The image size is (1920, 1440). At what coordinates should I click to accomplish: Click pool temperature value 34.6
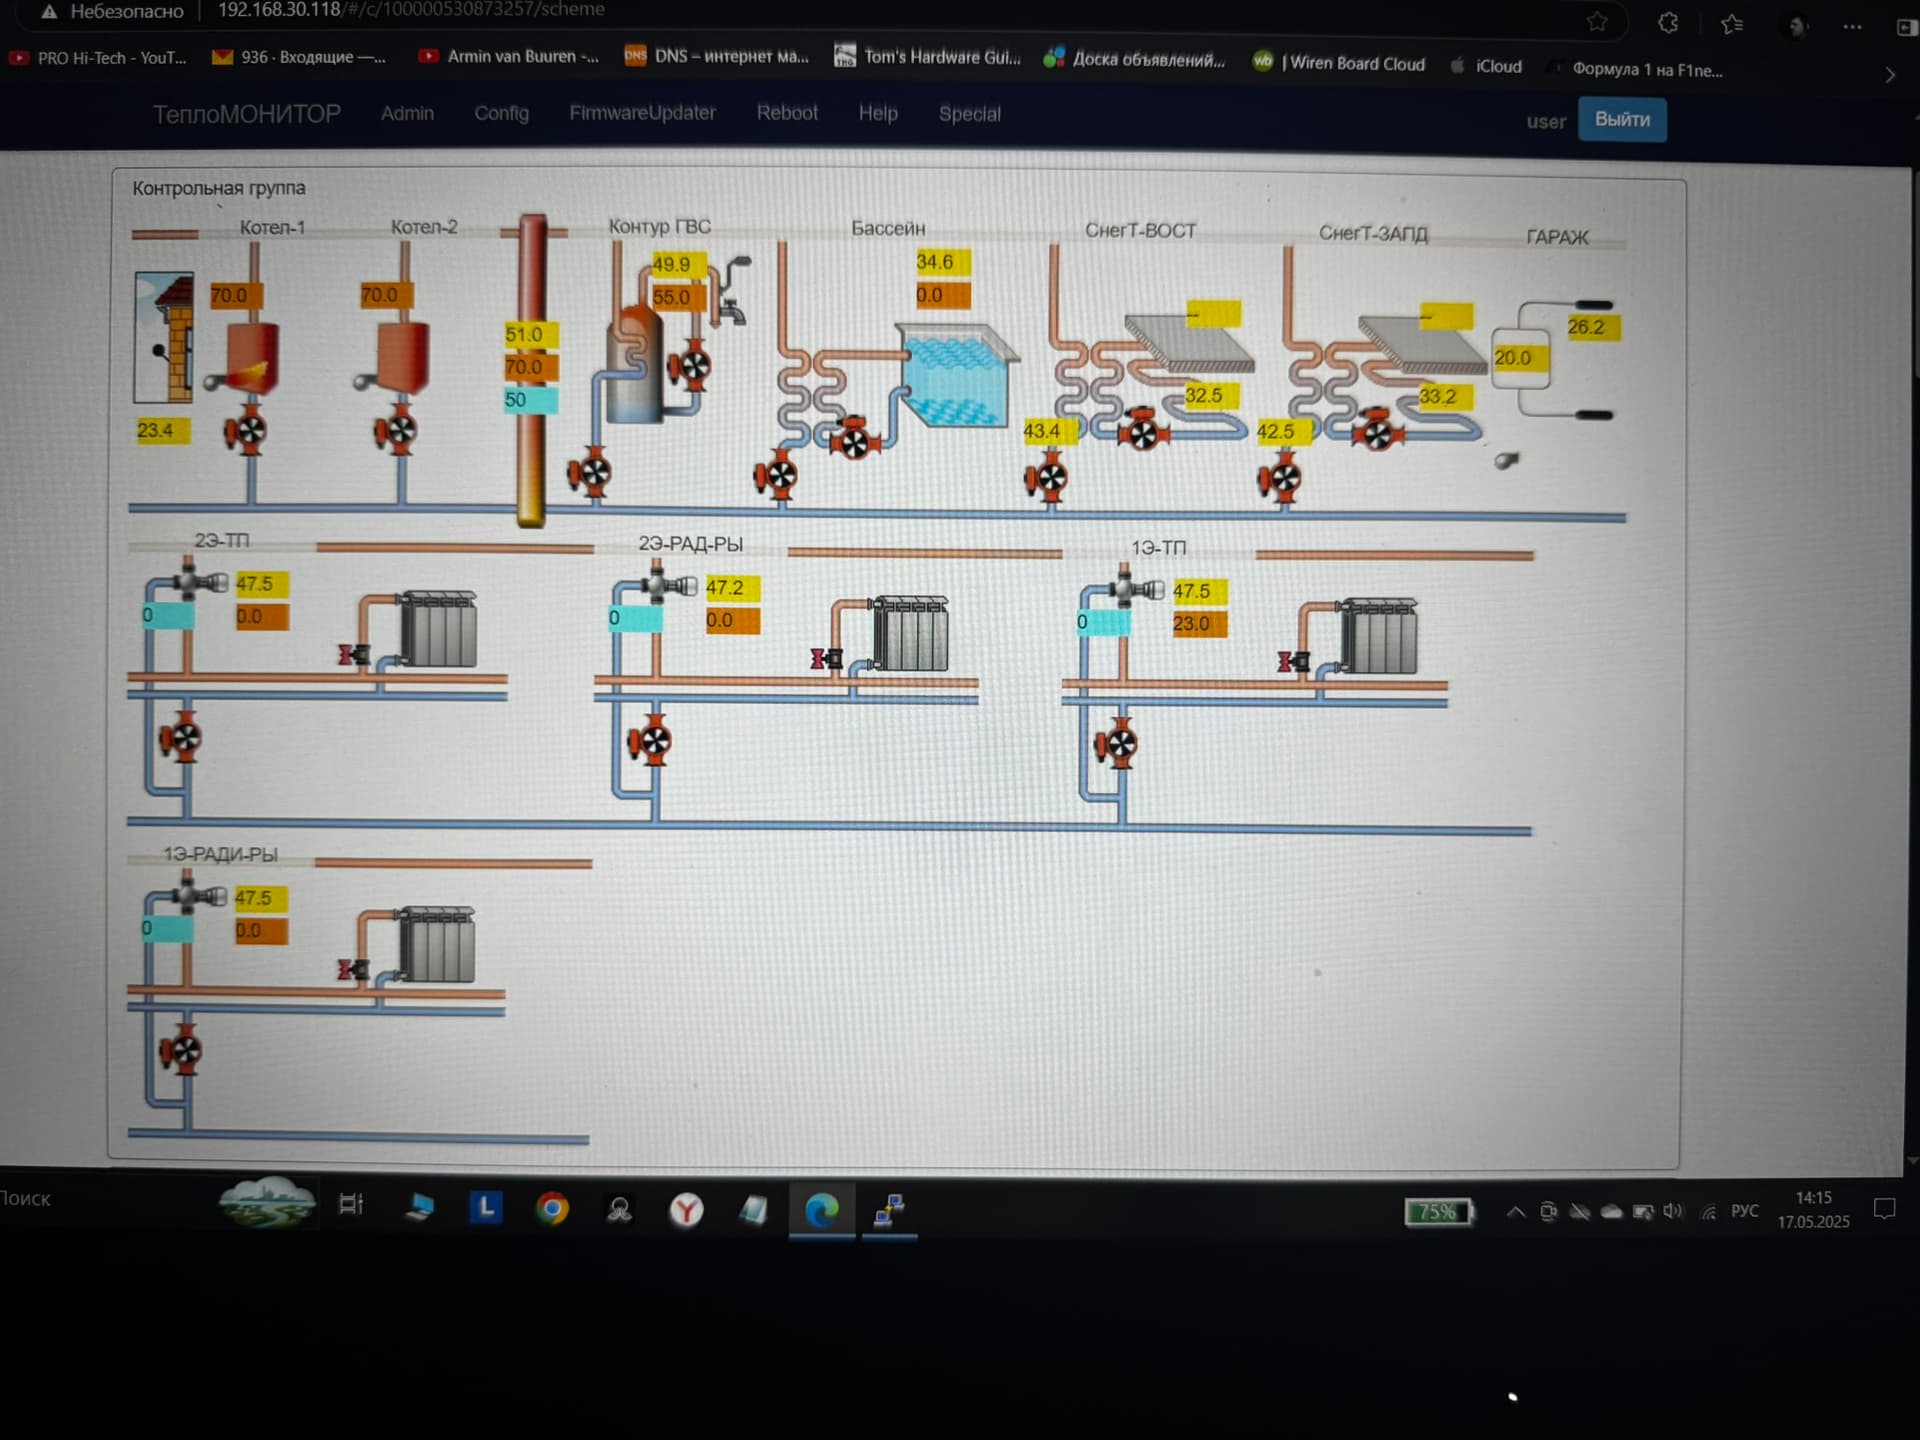[942, 262]
